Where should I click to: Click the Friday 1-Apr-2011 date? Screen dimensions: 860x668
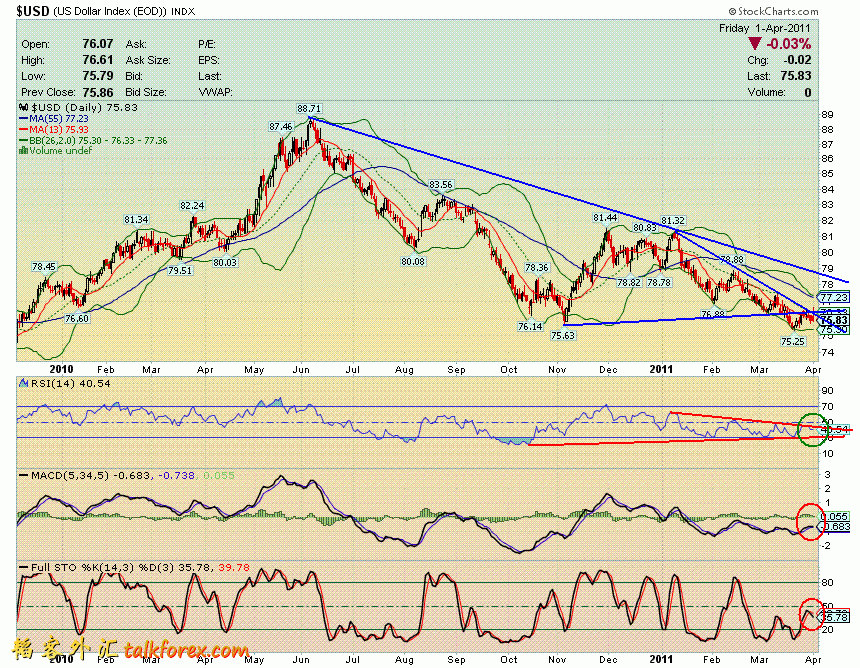point(765,28)
